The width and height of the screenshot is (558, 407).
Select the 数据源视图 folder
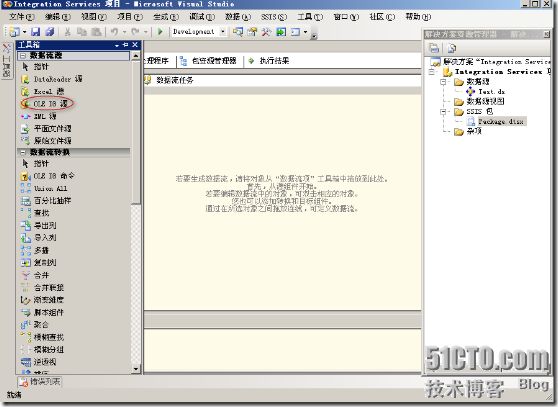[x=479, y=101]
